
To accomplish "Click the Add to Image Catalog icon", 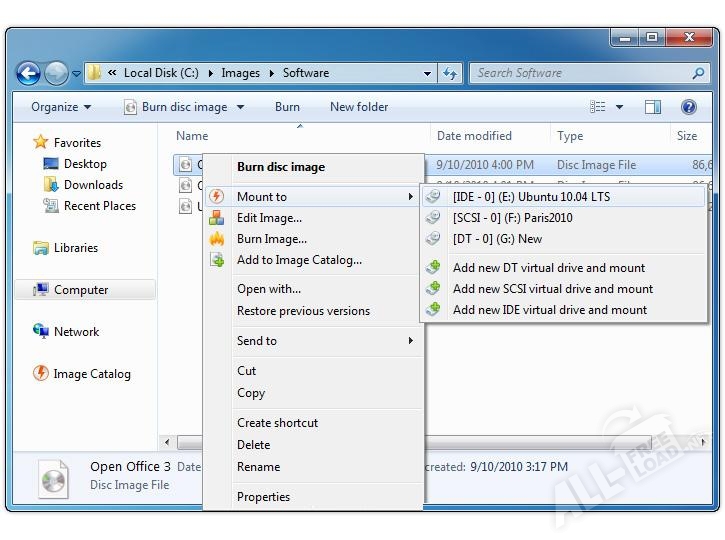I will [217, 260].
